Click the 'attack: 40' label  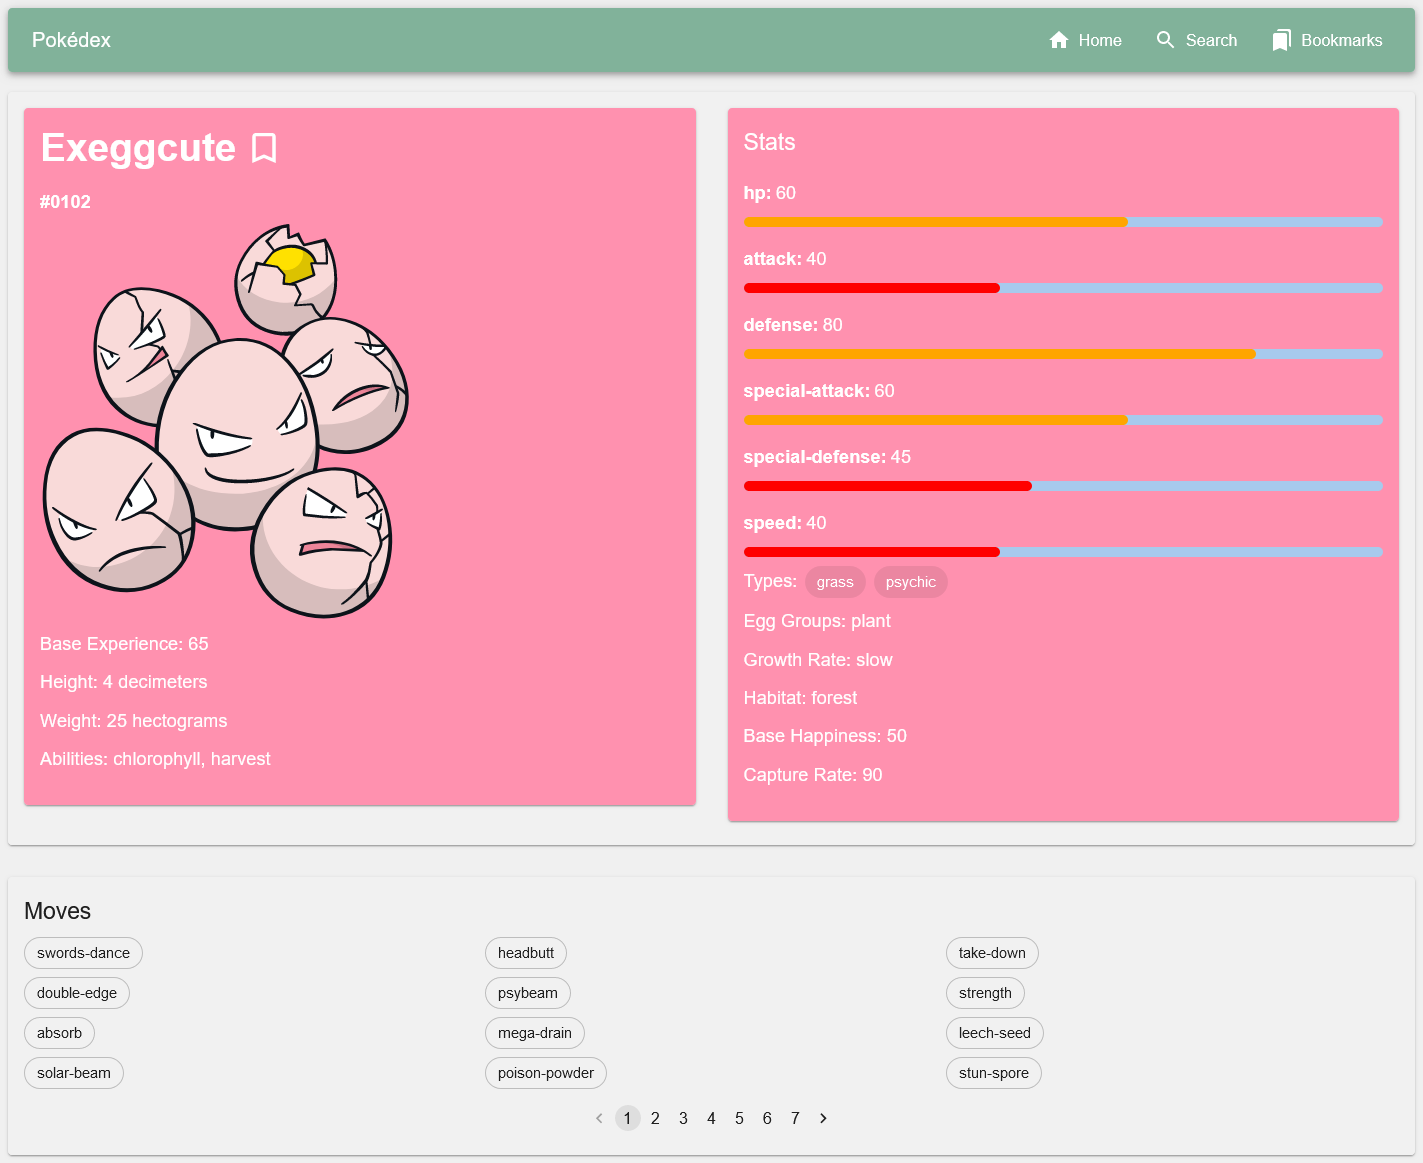(x=785, y=259)
